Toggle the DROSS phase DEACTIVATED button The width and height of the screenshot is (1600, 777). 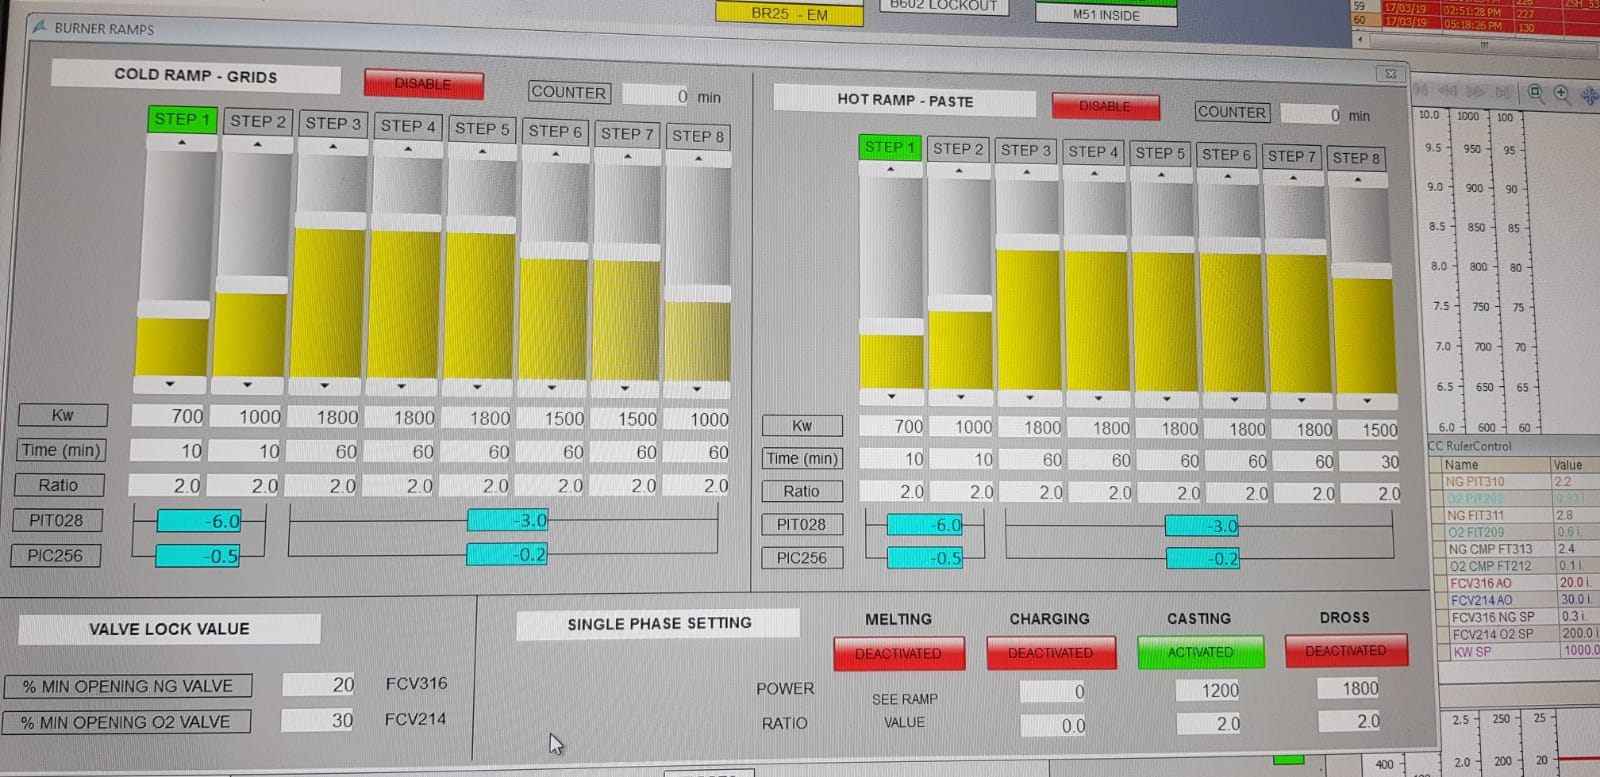[x=1346, y=650]
